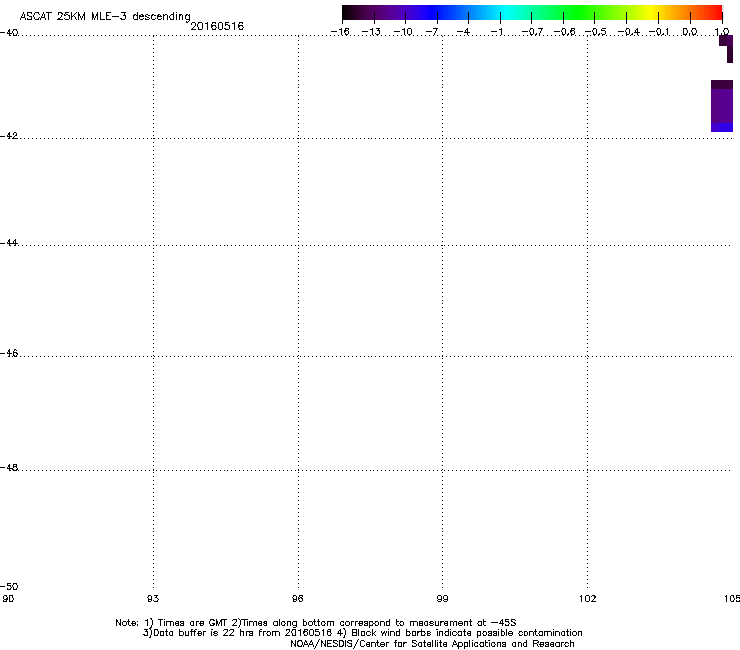The image size is (740, 650).
Task: Click the blue strip below the purple data block
Action: coord(722,127)
